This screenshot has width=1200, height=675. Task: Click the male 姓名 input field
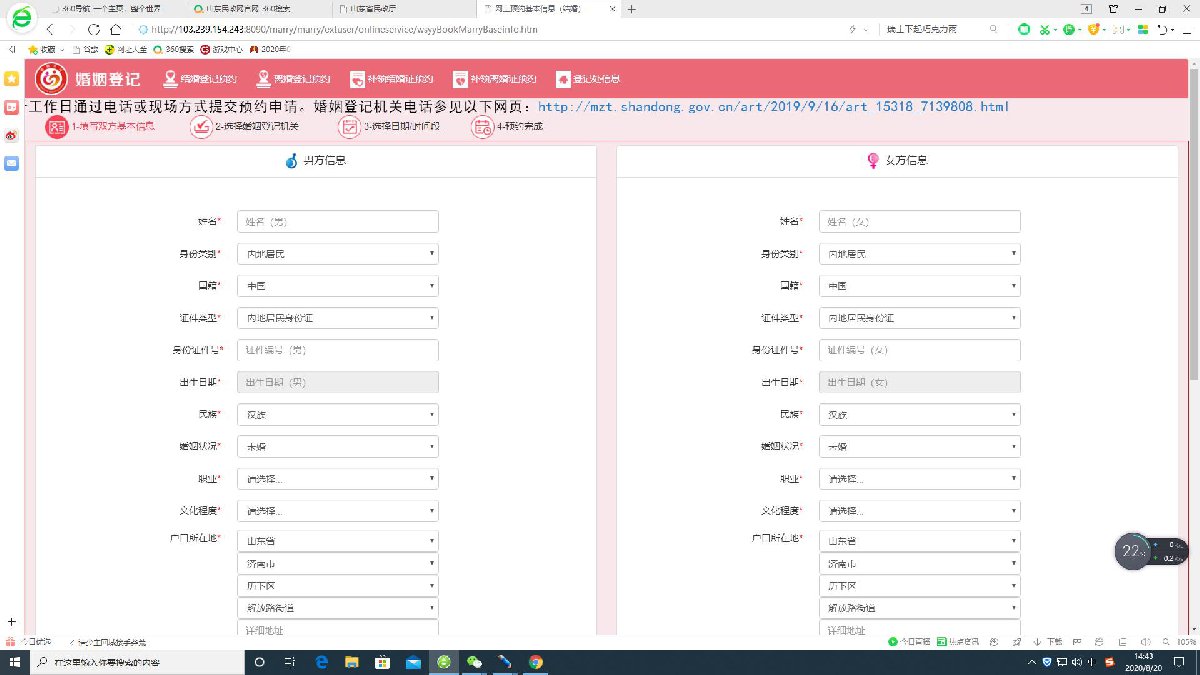coord(337,222)
